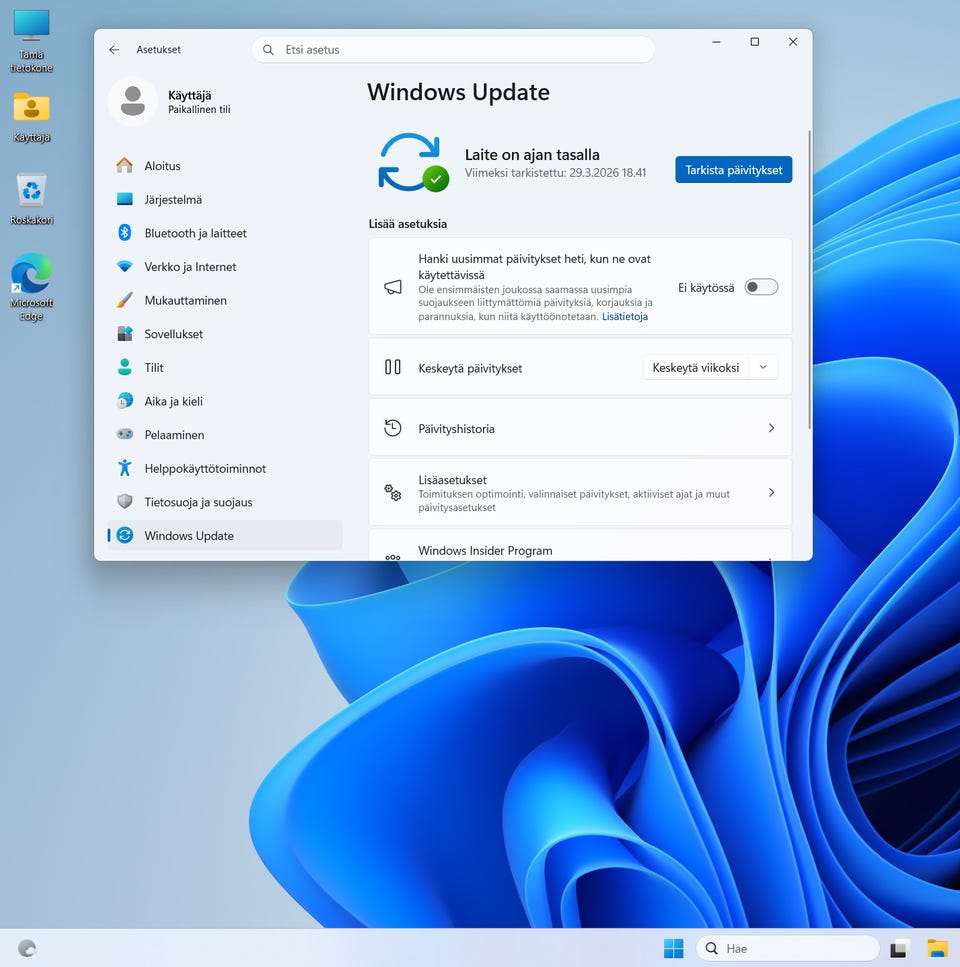960x967 pixels.
Task: Follow the Lisätietoja link
Action: click(625, 317)
